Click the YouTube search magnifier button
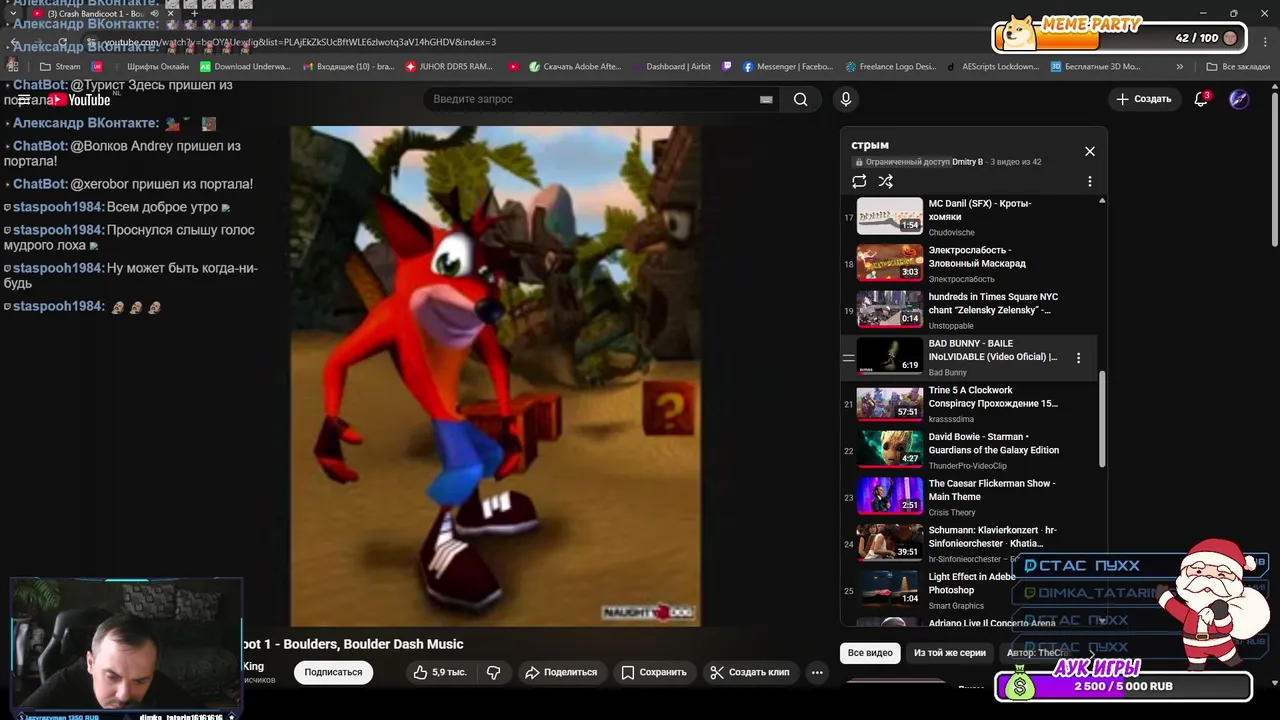The image size is (1280, 720). pyautogui.click(x=800, y=99)
